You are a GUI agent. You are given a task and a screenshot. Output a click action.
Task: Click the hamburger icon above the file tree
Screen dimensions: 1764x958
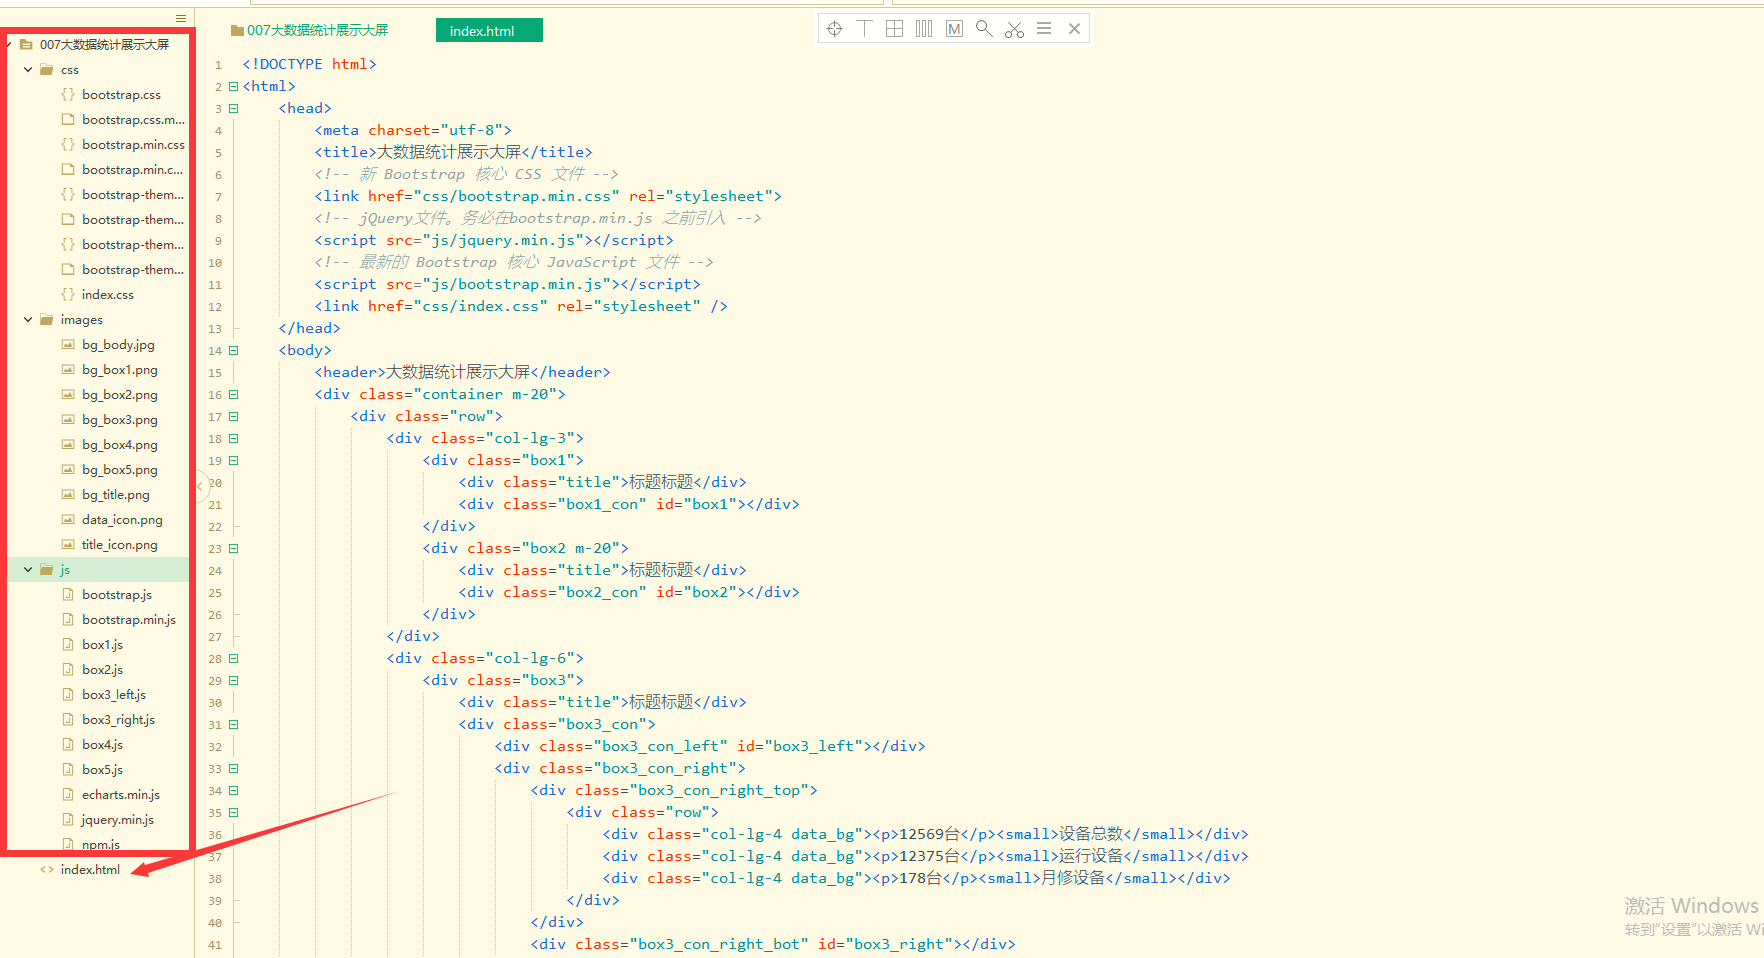tap(181, 18)
